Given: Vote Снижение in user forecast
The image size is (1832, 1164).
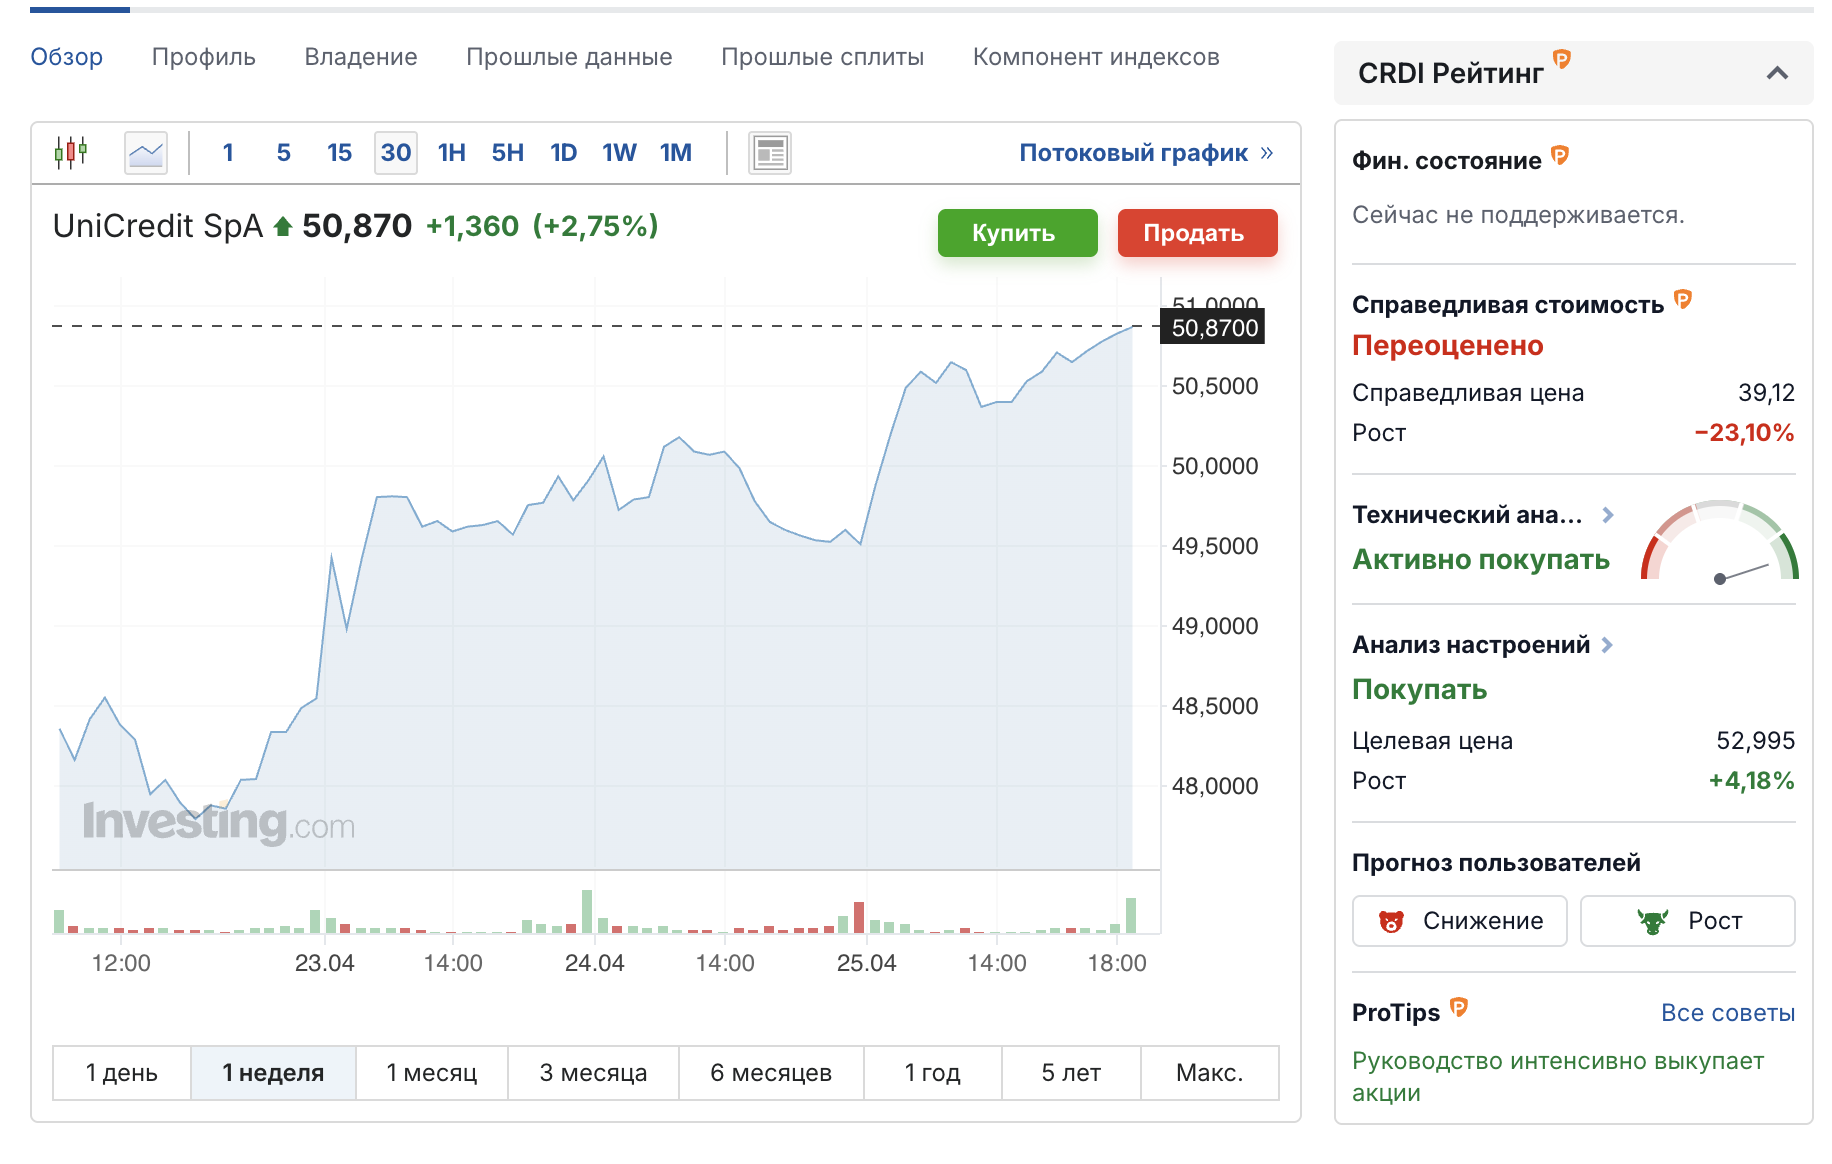Looking at the screenshot, I should (x=1459, y=921).
